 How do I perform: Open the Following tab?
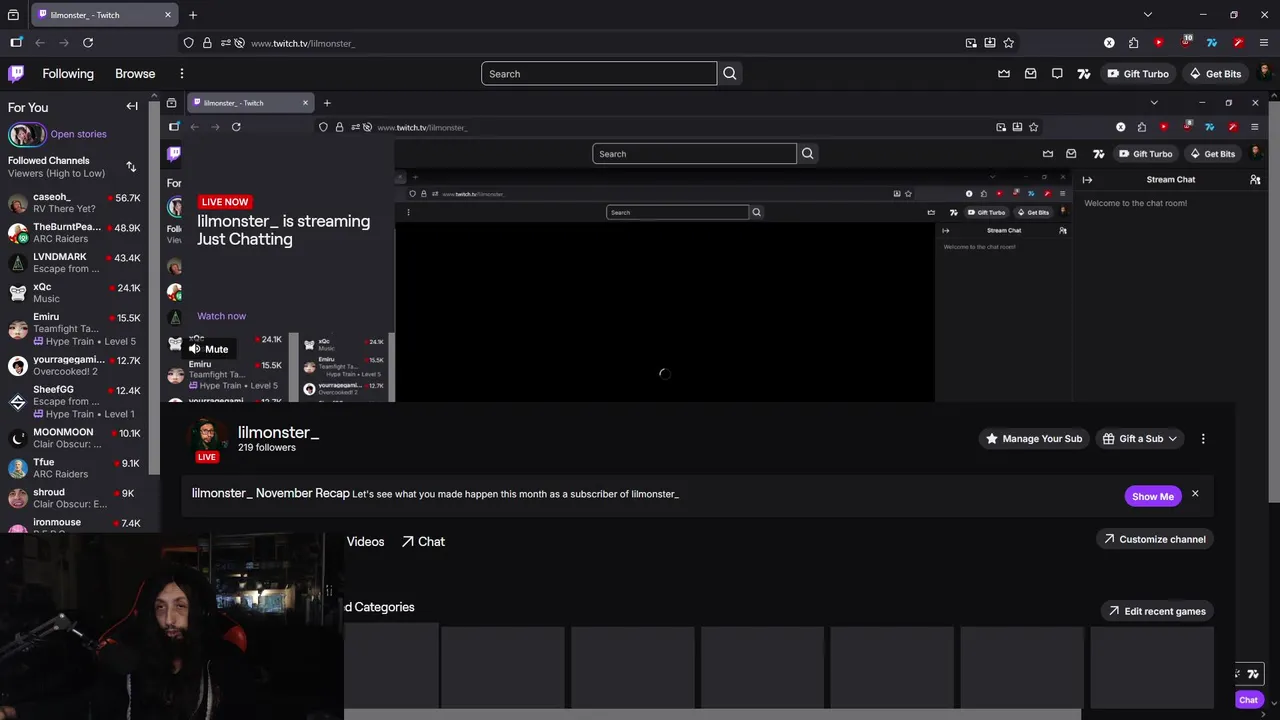[x=68, y=73]
